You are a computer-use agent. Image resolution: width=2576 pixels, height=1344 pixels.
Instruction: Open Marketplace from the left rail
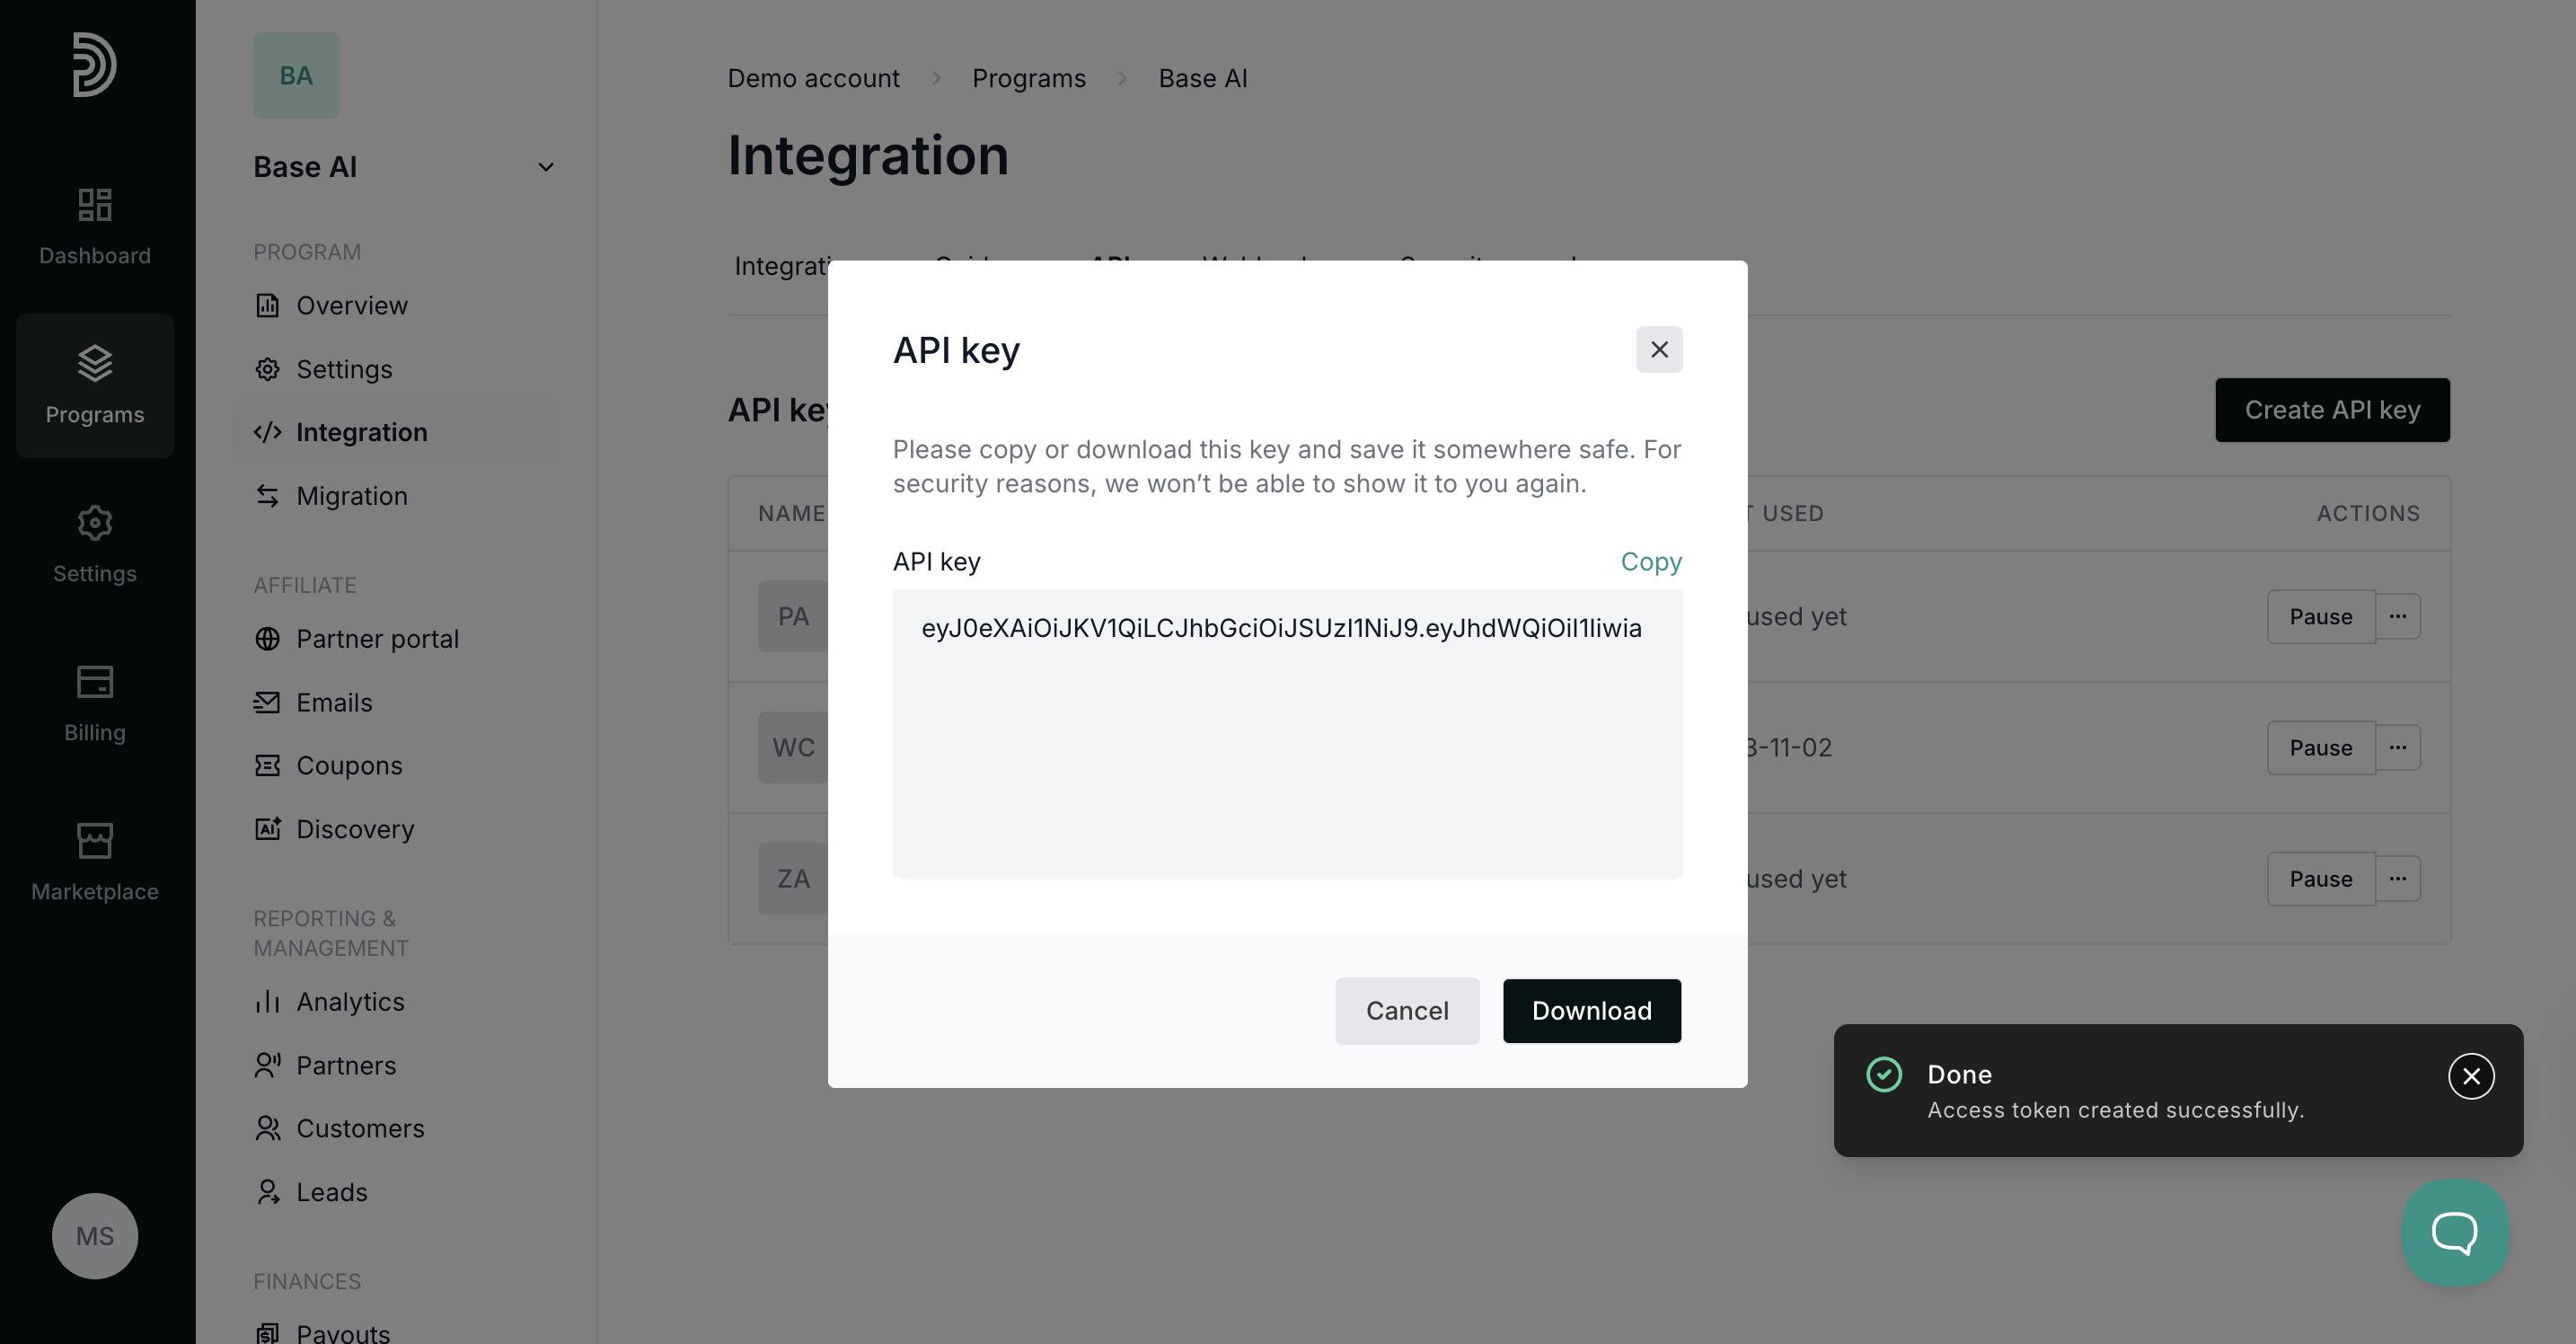coord(94,862)
